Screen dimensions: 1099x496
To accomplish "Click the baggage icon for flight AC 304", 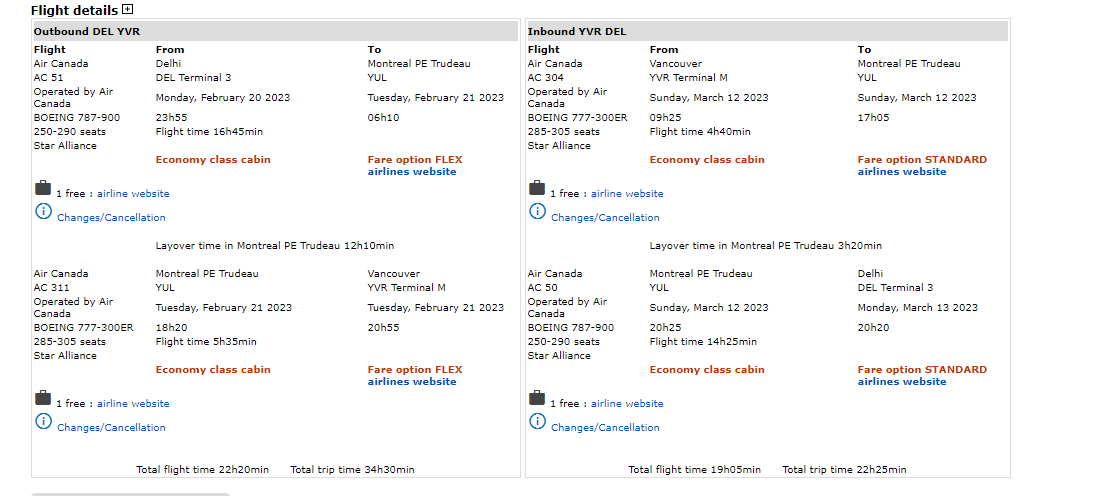I will [x=537, y=188].
